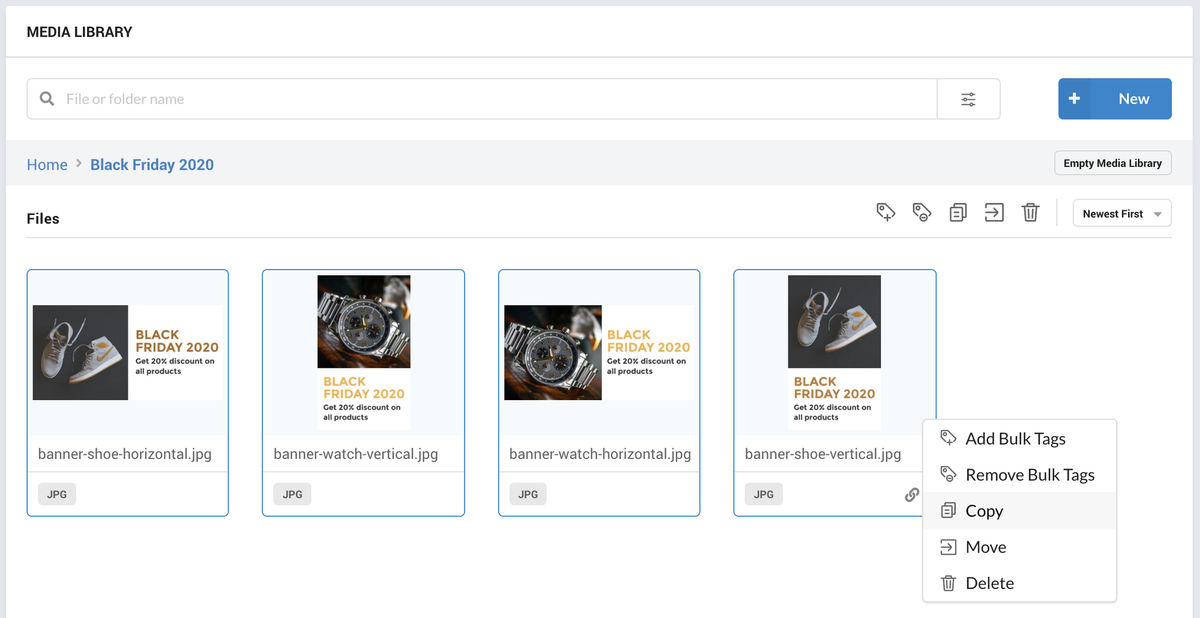Click Remove Bulk Tags menu entry
The width and height of the screenshot is (1200, 618).
coord(1029,474)
